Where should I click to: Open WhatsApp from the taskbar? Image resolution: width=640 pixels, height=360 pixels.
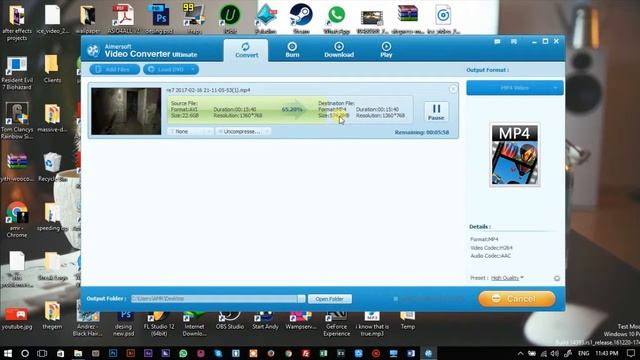pyautogui.click(x=183, y=353)
